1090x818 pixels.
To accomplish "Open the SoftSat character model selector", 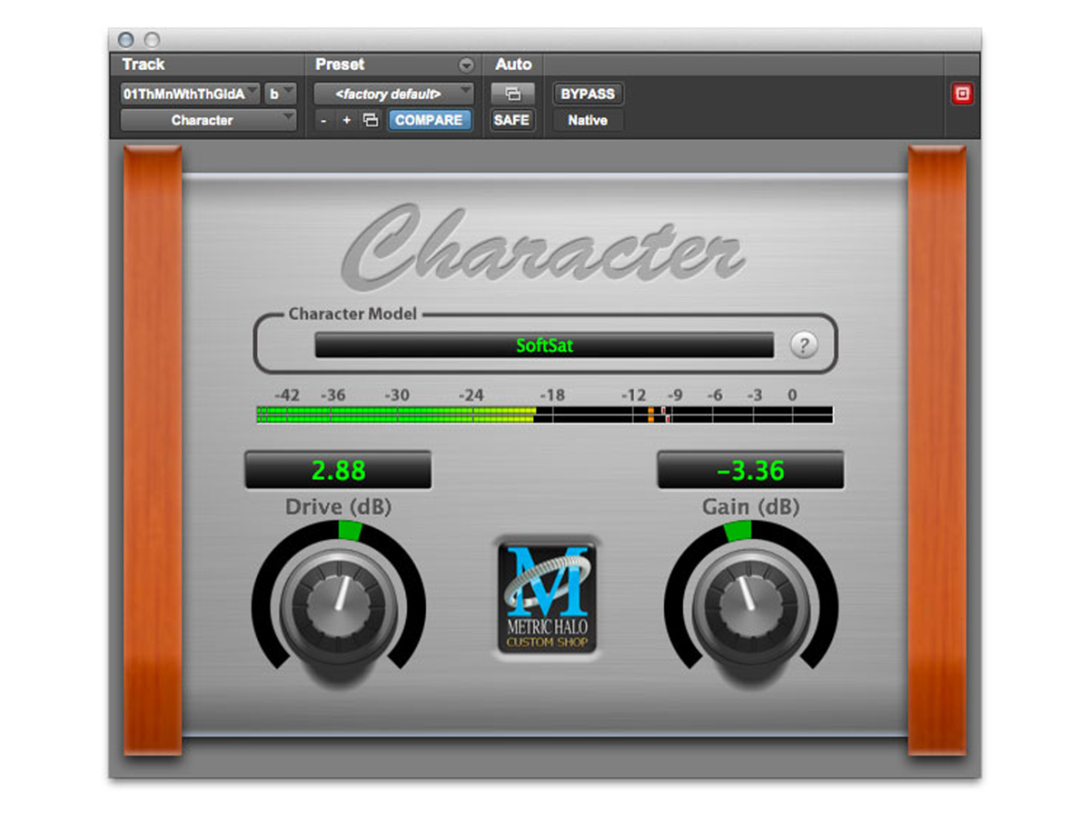I will point(544,345).
